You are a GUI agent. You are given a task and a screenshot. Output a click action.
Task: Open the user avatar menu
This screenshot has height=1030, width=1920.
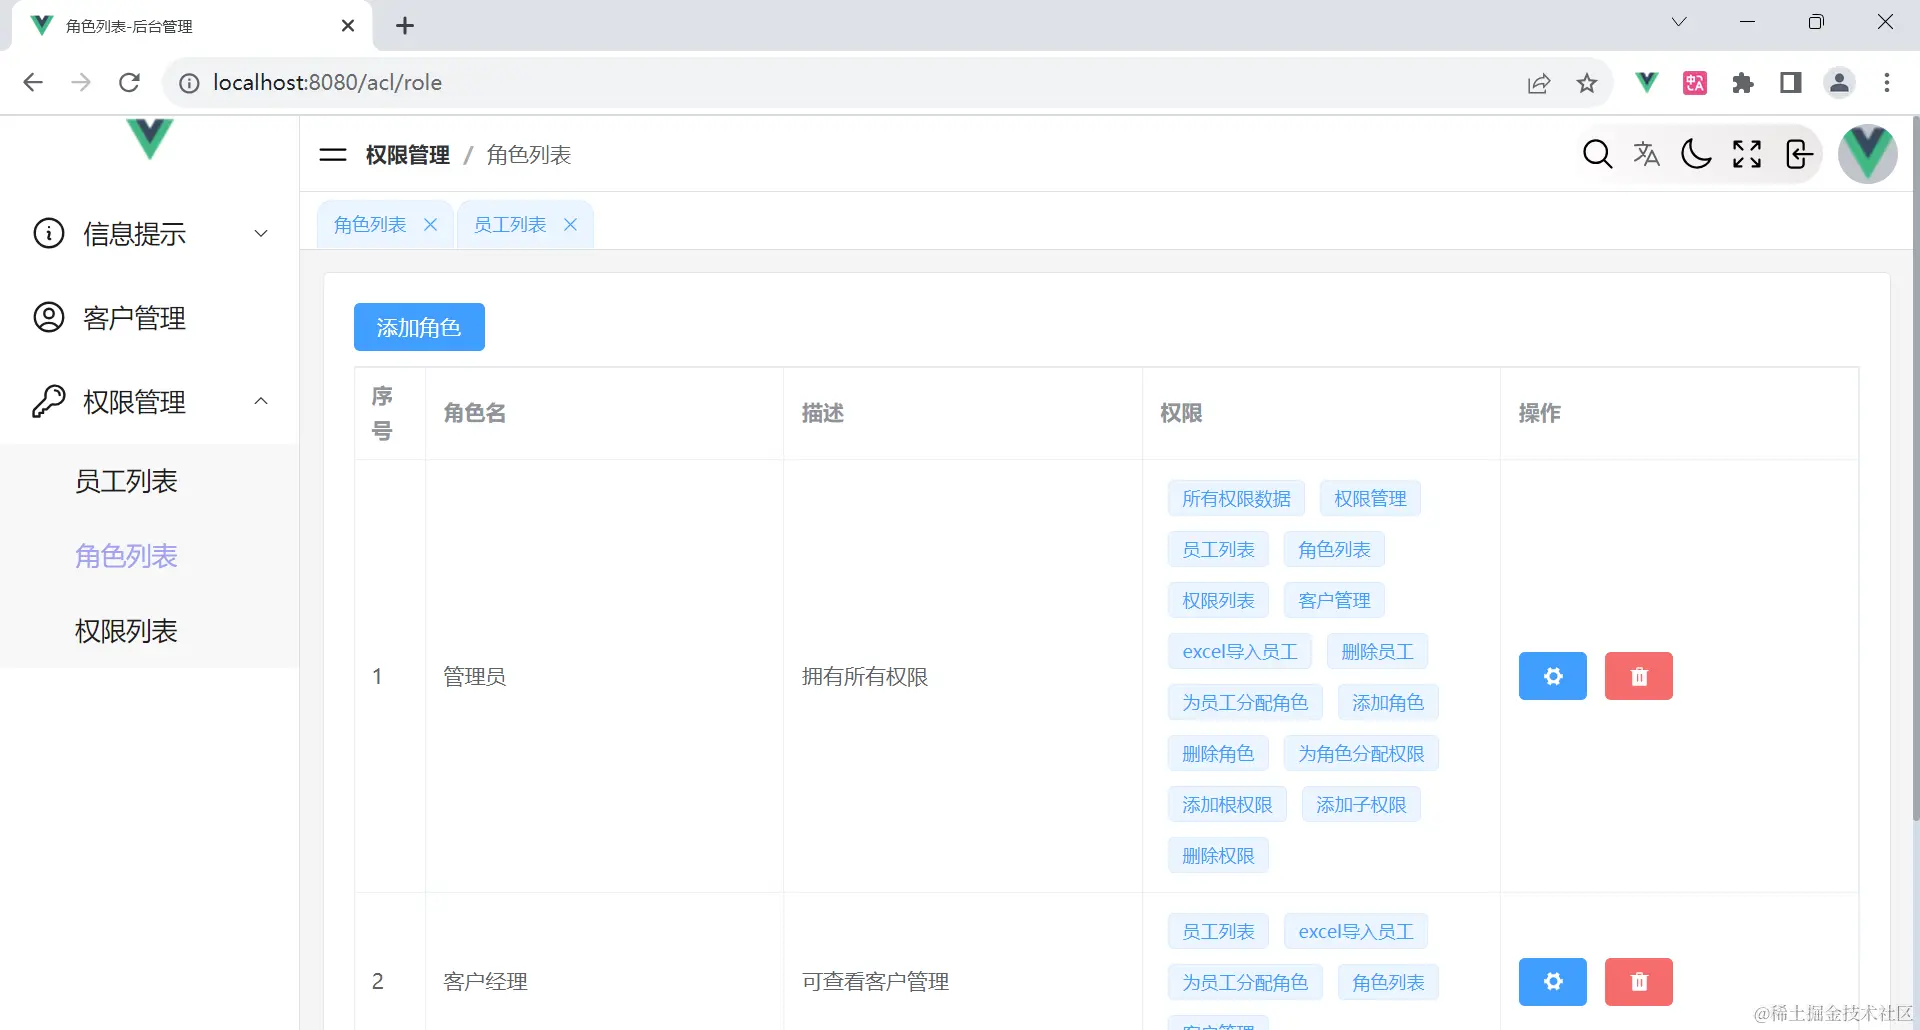point(1868,154)
